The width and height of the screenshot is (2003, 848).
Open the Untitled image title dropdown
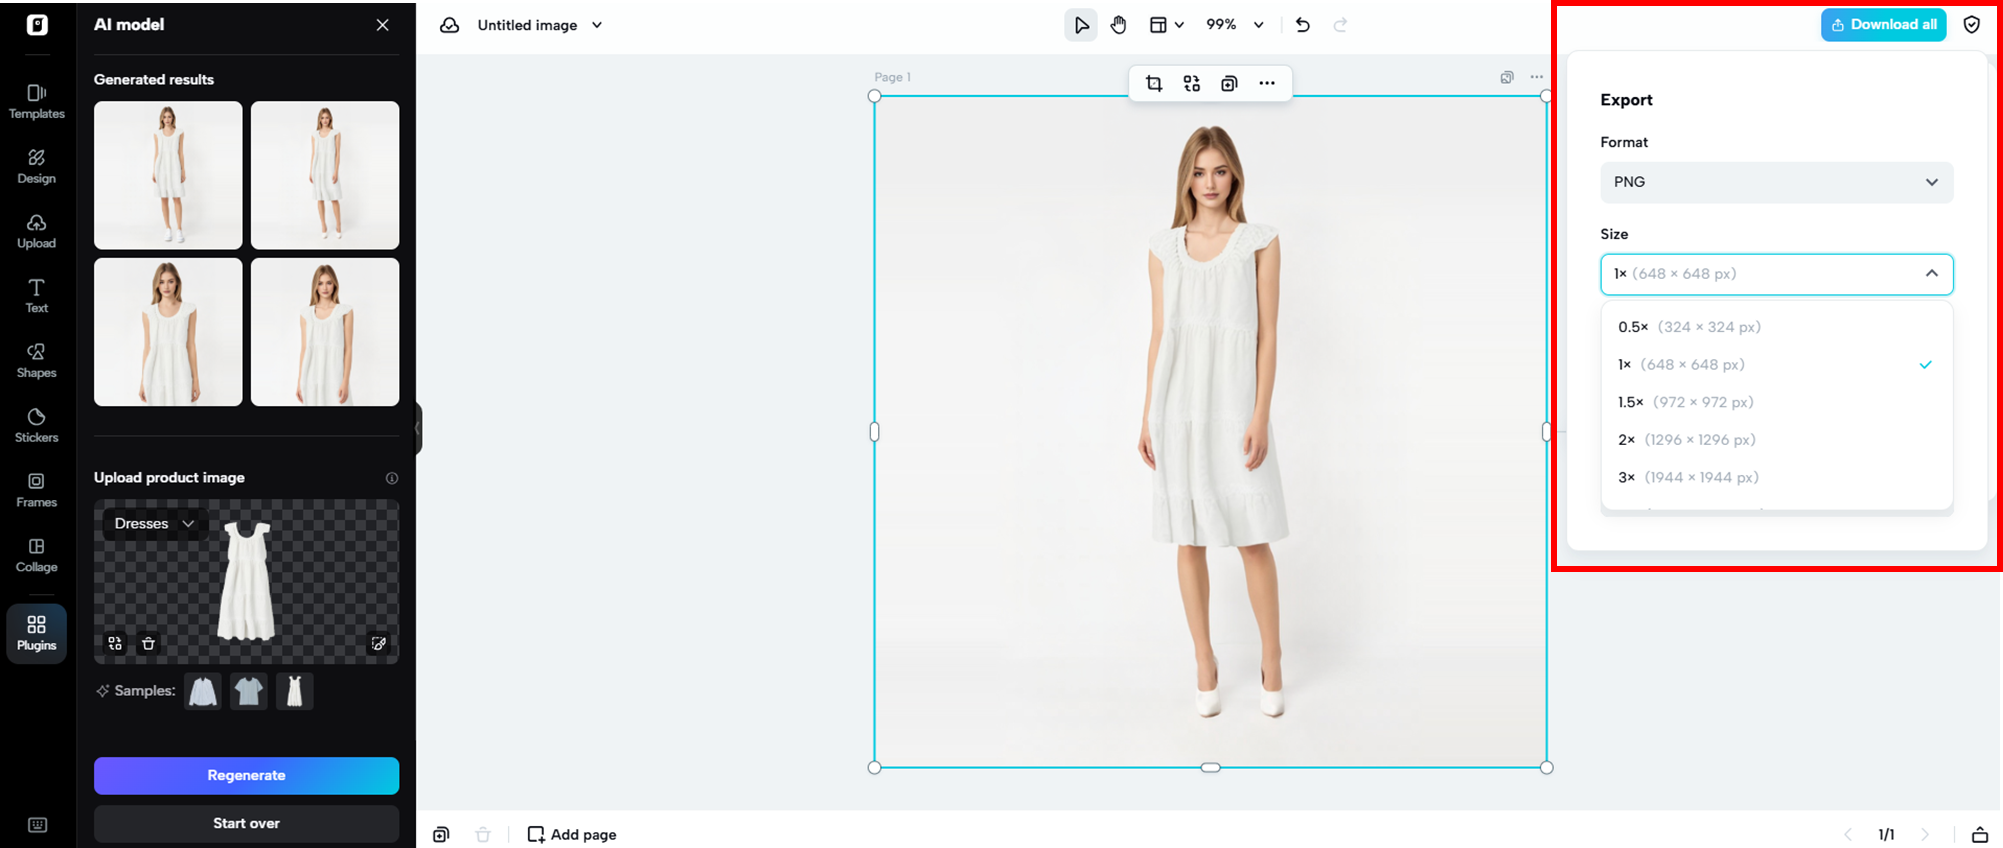(x=540, y=25)
